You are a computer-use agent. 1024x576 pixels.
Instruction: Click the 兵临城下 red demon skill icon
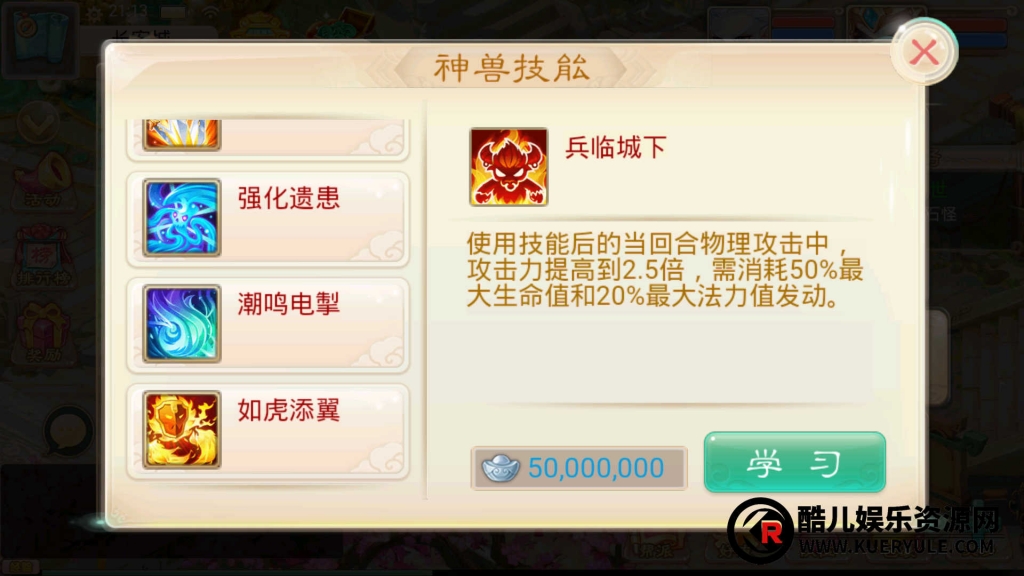pos(509,167)
